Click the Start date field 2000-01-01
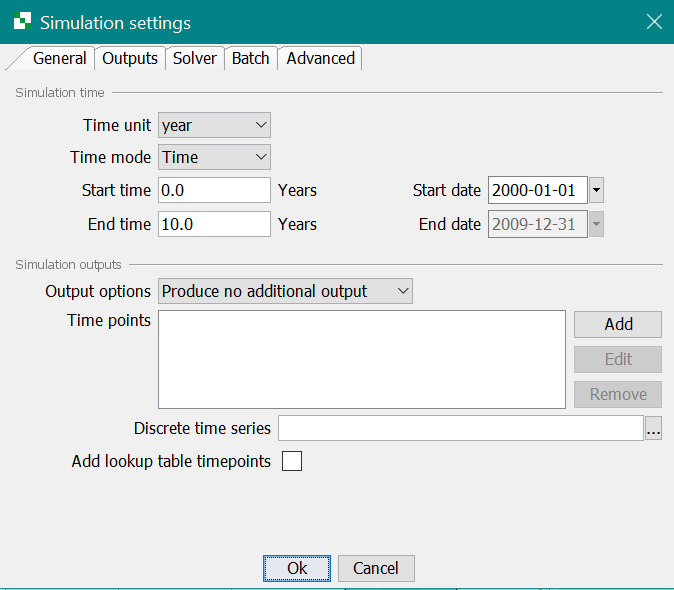The image size is (674, 590). [538, 190]
